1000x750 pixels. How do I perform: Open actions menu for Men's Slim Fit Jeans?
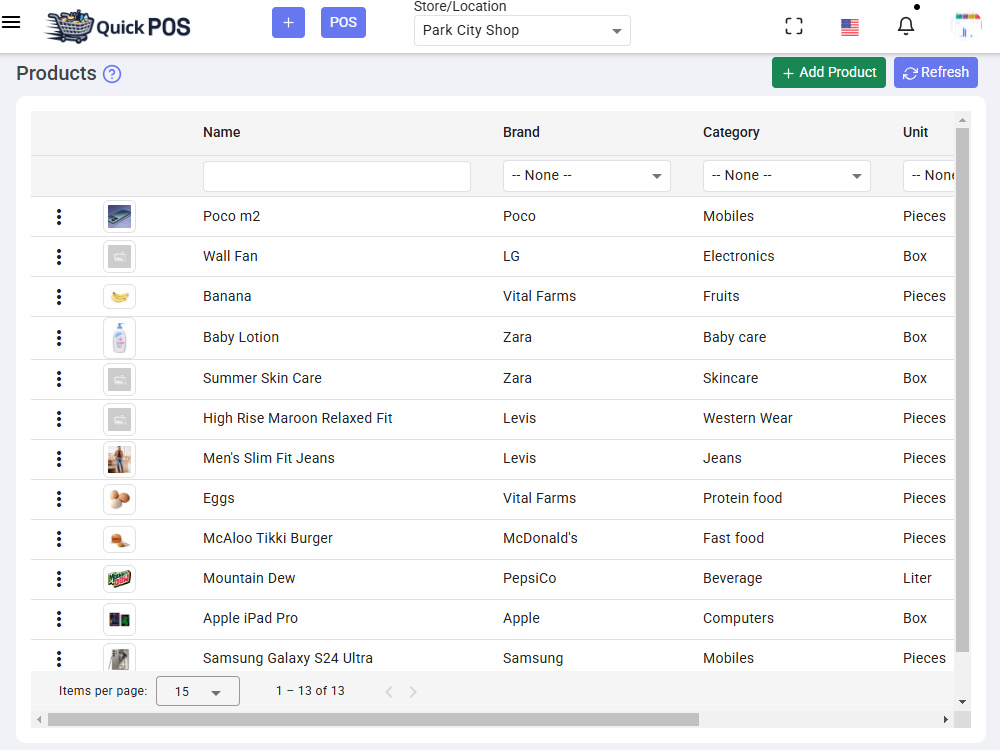coord(59,459)
